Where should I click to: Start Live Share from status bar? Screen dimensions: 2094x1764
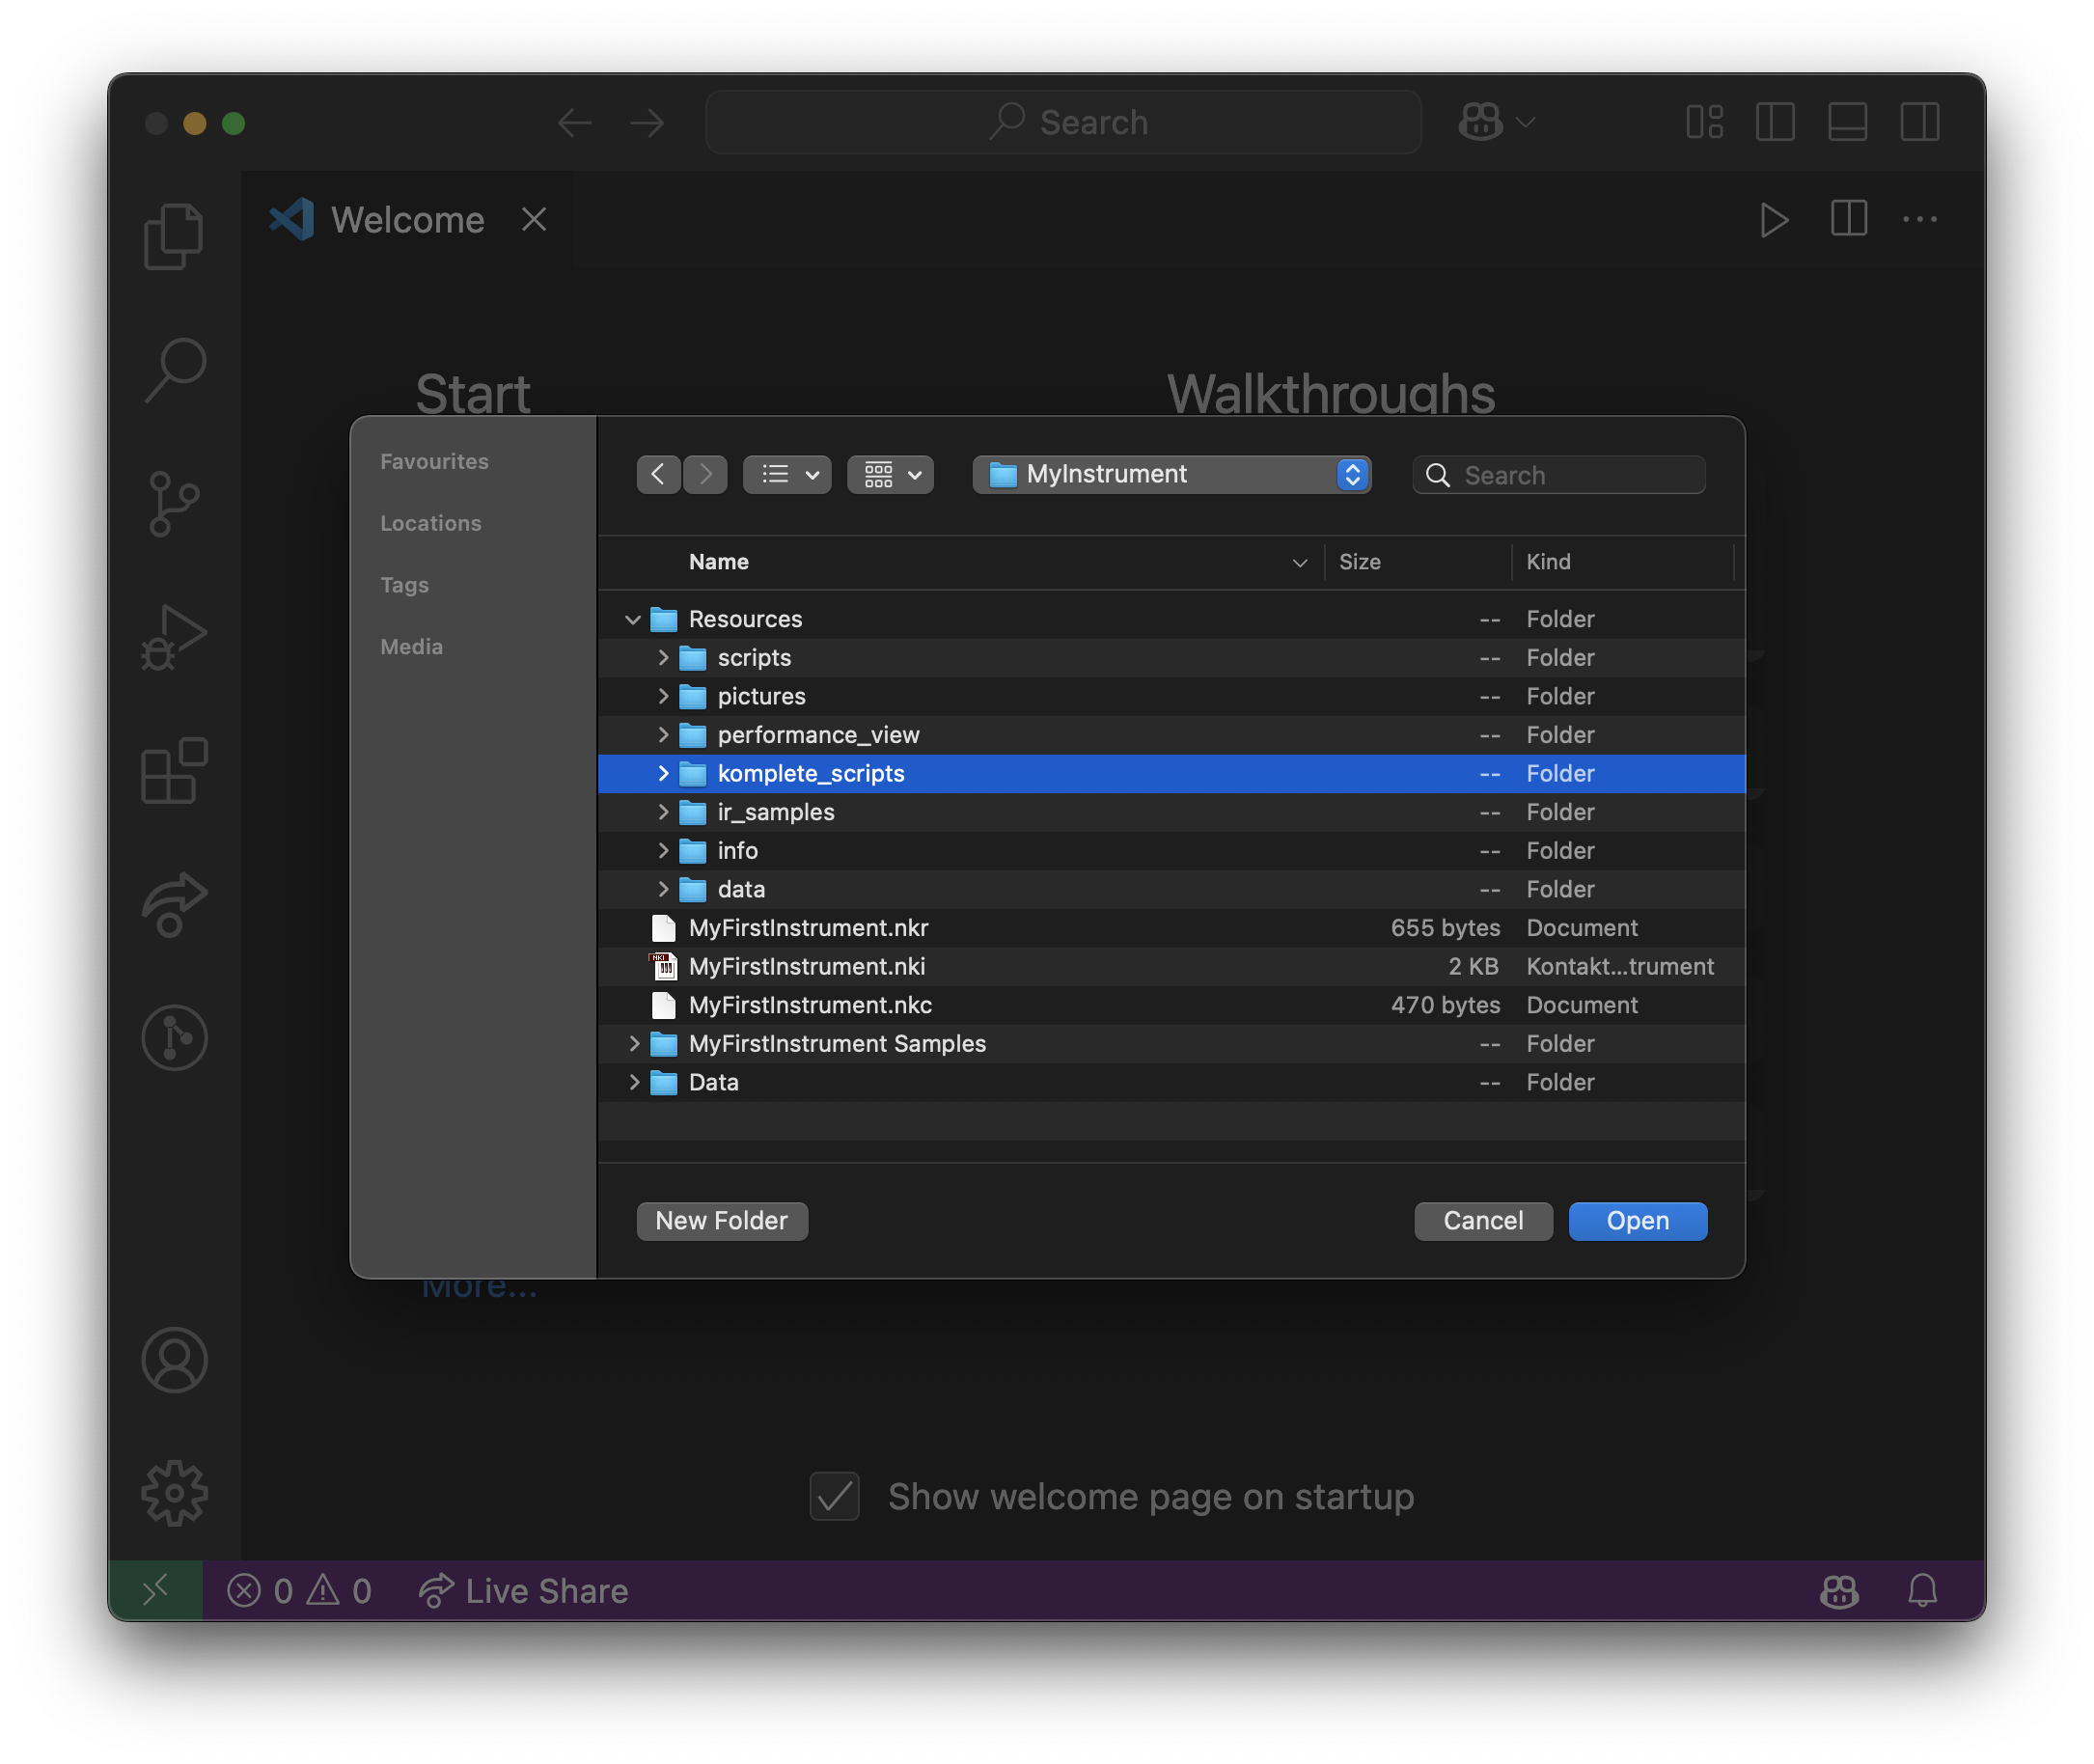click(x=523, y=1590)
